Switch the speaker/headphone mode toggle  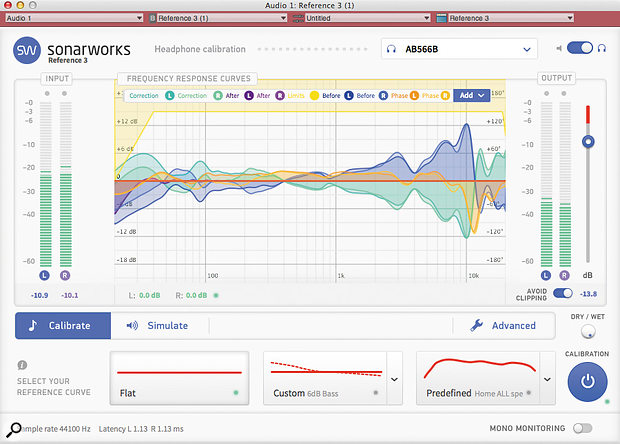(x=580, y=48)
